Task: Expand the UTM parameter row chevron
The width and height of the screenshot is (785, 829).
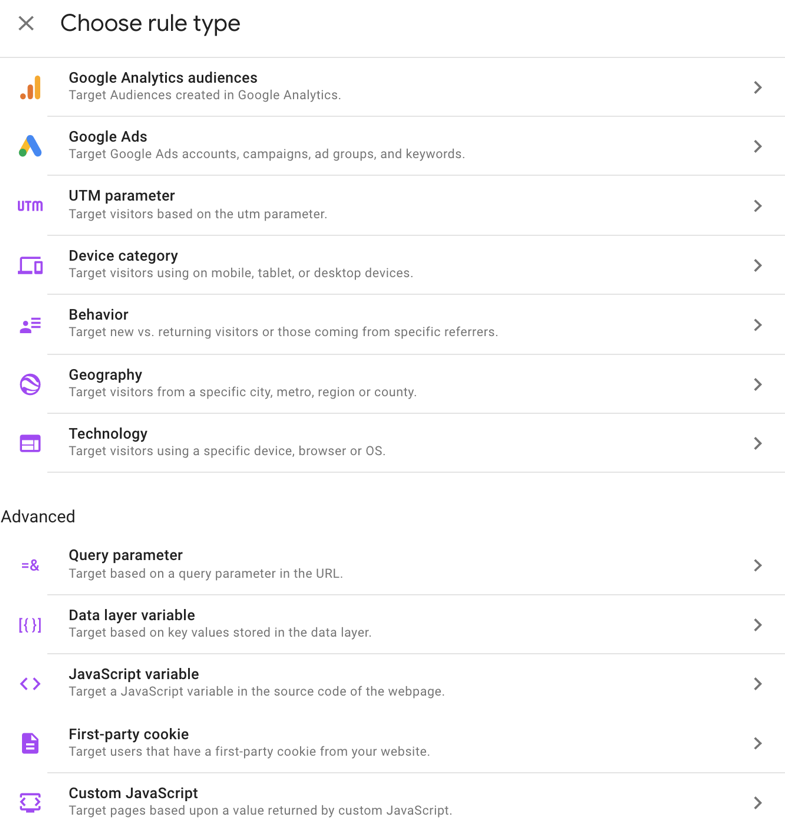Action: point(758,206)
